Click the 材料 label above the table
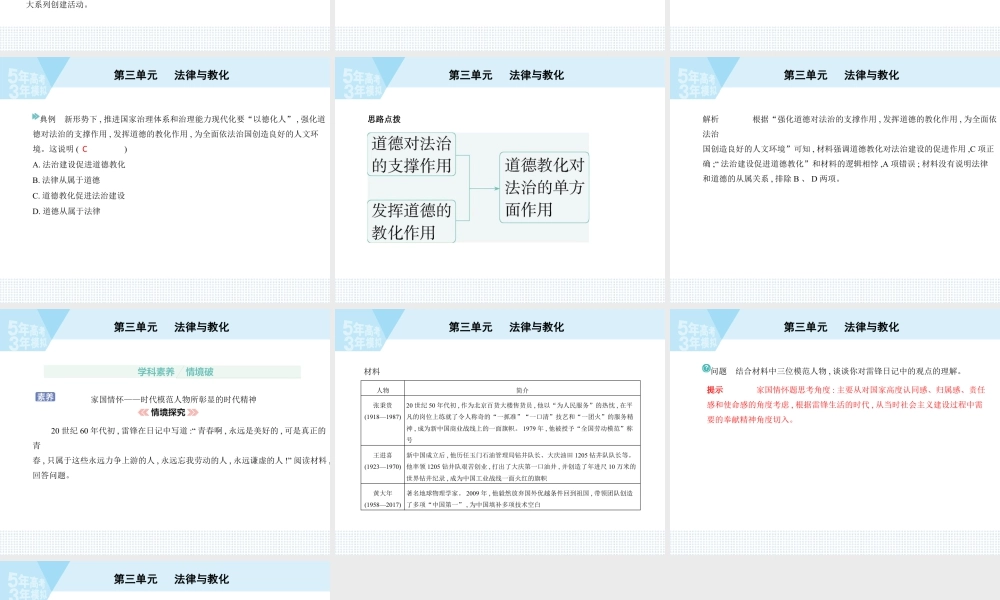The height and width of the screenshot is (600, 1000). [x=372, y=371]
